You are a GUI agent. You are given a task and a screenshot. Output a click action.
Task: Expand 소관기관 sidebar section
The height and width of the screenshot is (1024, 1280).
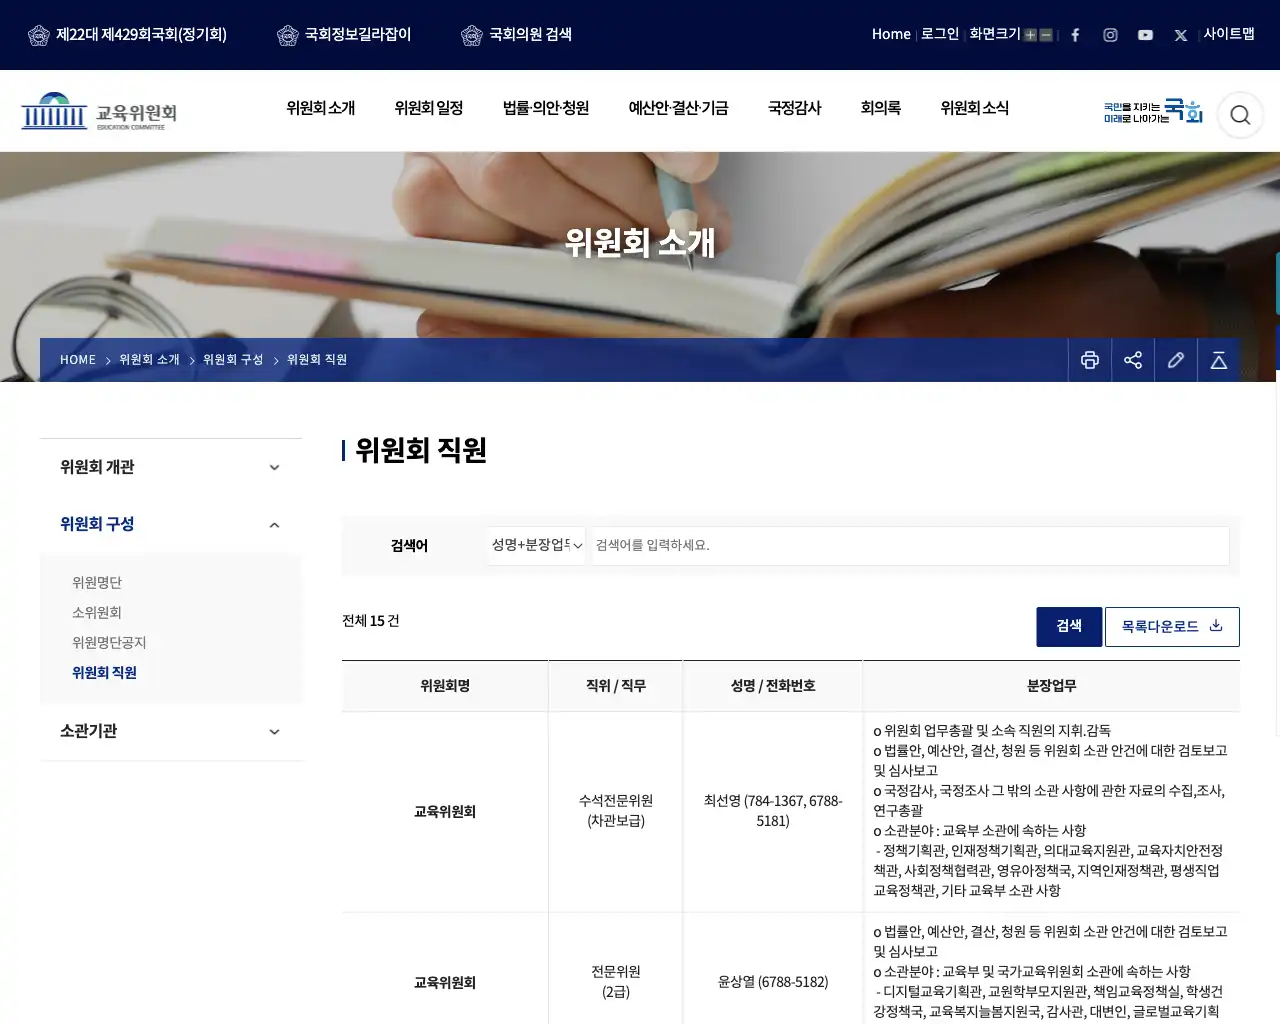coord(171,731)
